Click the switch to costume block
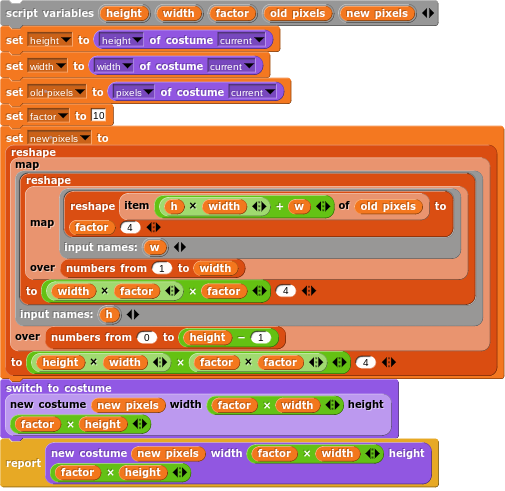The image size is (505, 491). pyautogui.click(x=59, y=388)
